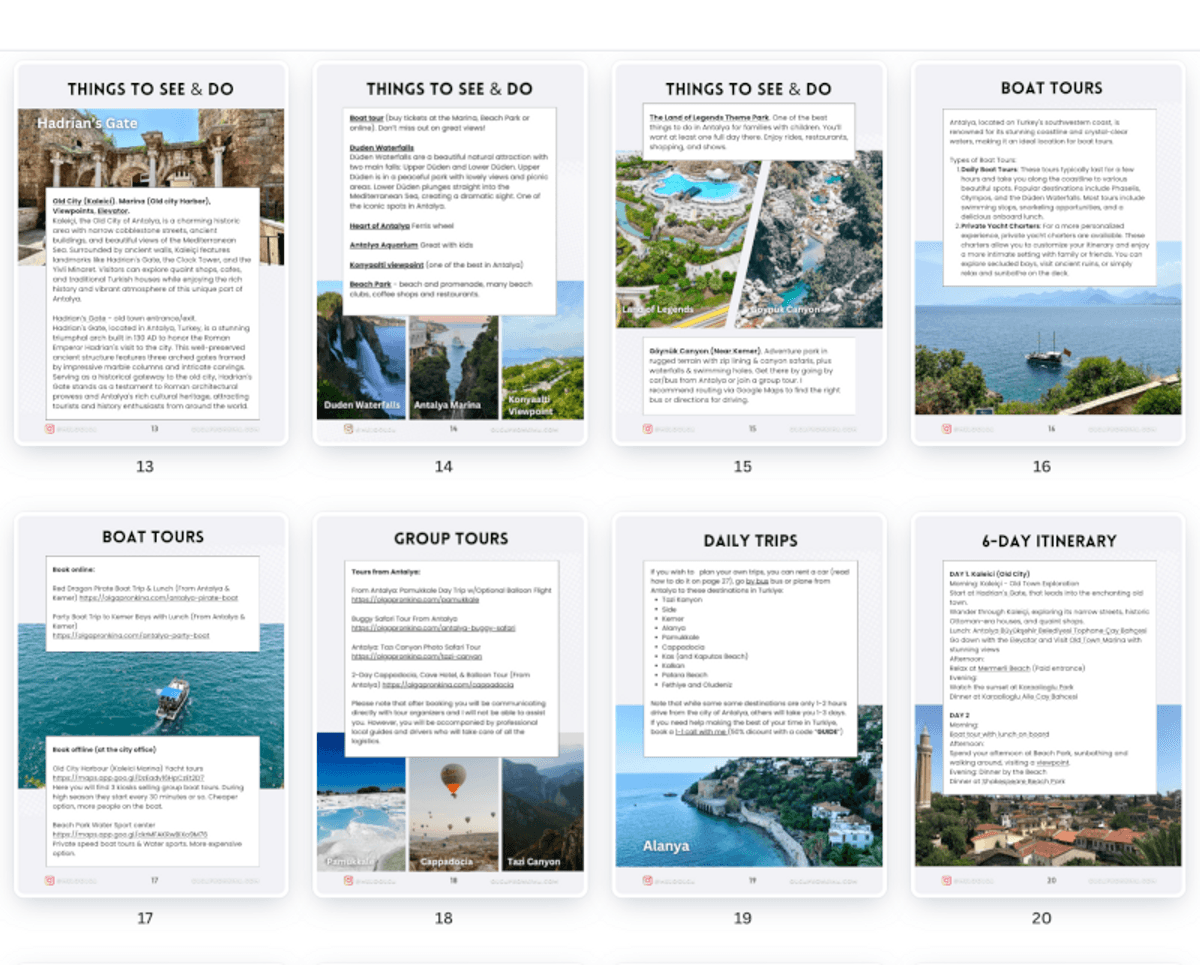
Task: Click the page number 13 label
Action: 145,466
